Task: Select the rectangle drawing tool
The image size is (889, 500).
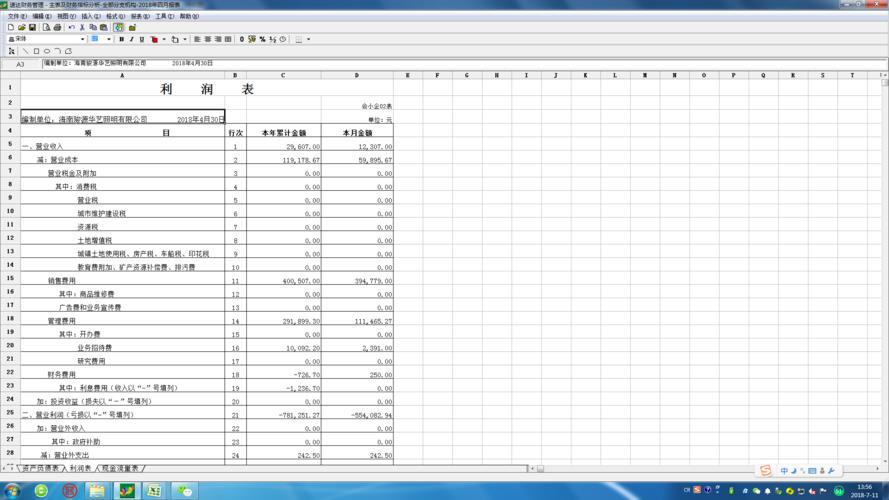Action: pyautogui.click(x=36, y=51)
